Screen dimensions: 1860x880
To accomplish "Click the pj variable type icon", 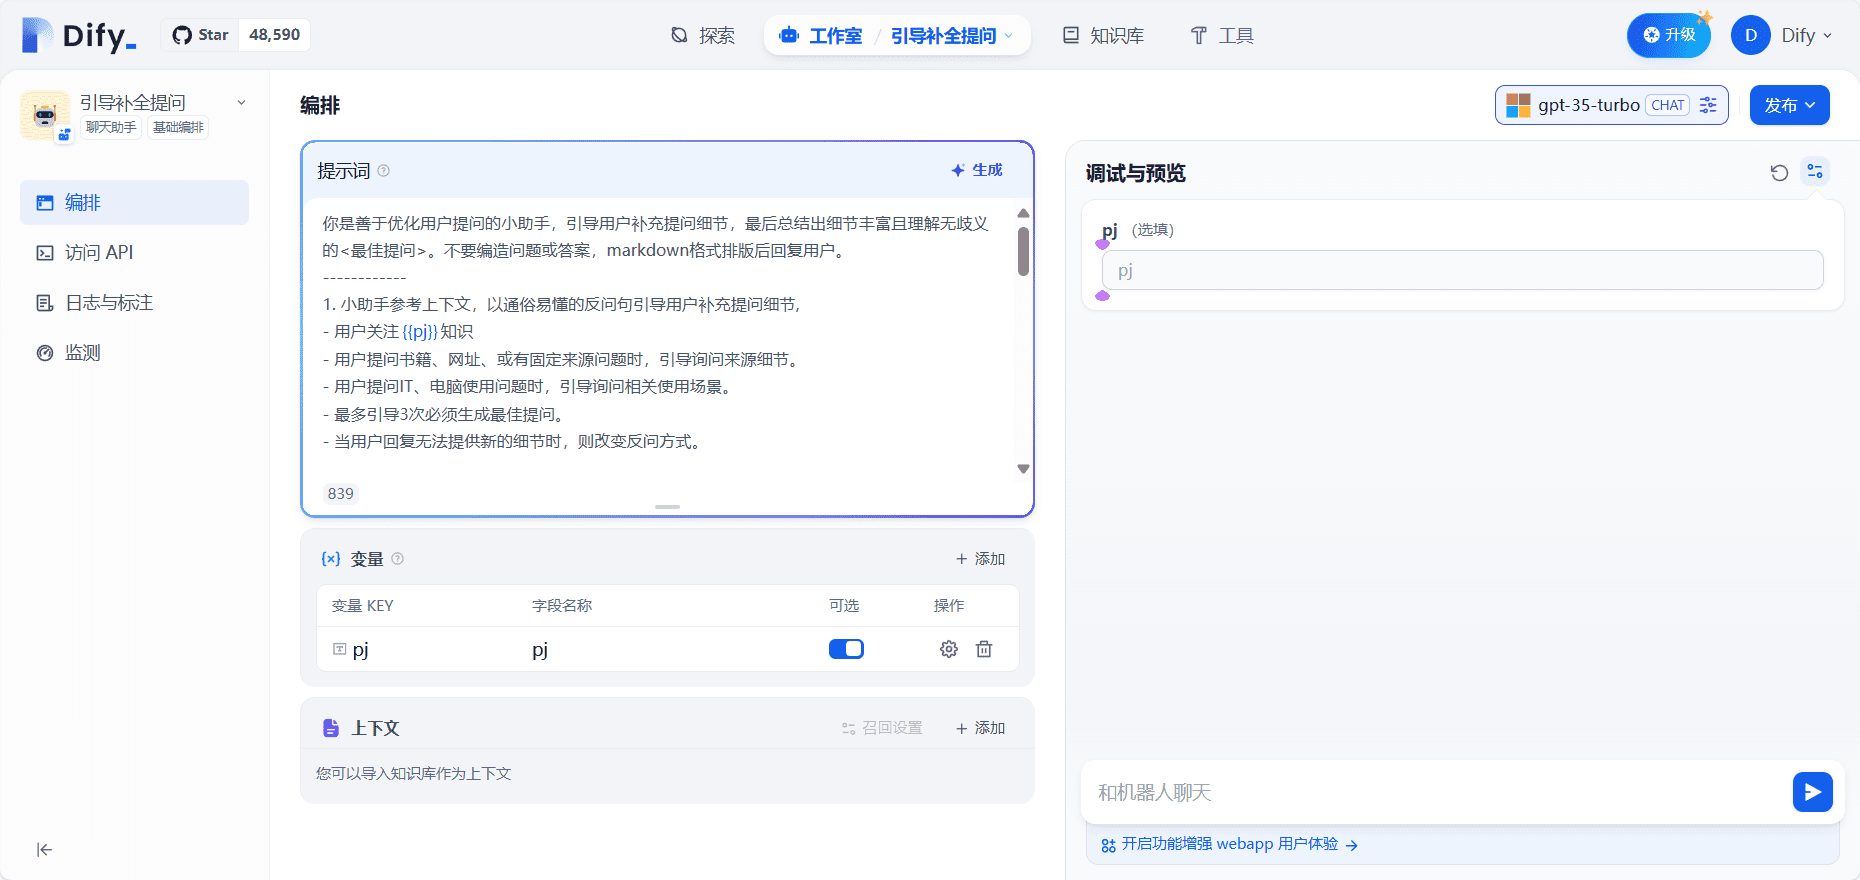I will tap(340, 649).
